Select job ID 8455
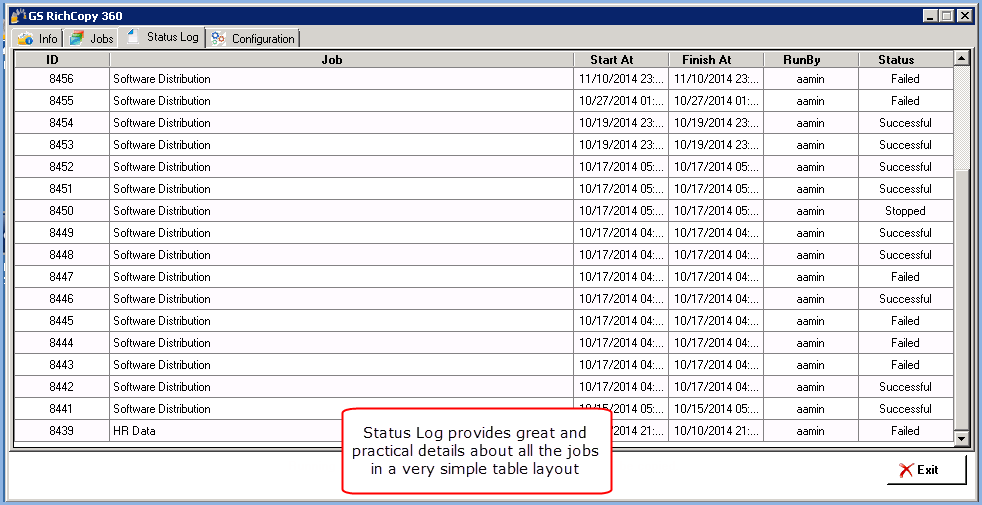Image resolution: width=982 pixels, height=505 pixels. (61, 101)
